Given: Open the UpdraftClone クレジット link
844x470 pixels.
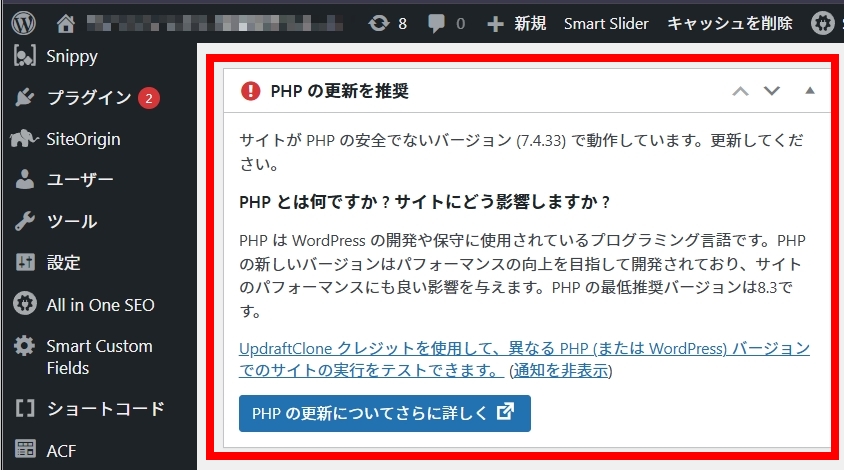Looking at the screenshot, I should click(524, 359).
